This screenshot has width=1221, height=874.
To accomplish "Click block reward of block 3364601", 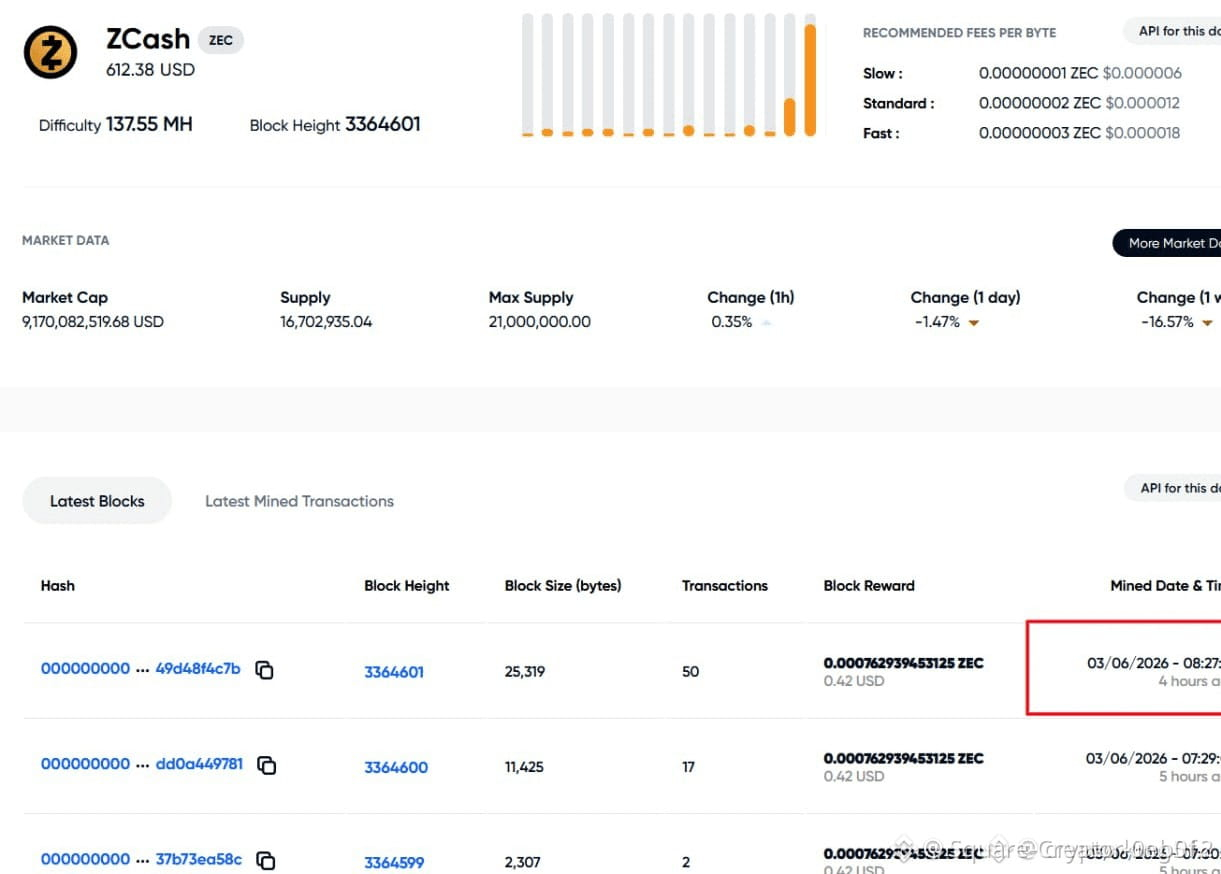I will tap(903, 663).
